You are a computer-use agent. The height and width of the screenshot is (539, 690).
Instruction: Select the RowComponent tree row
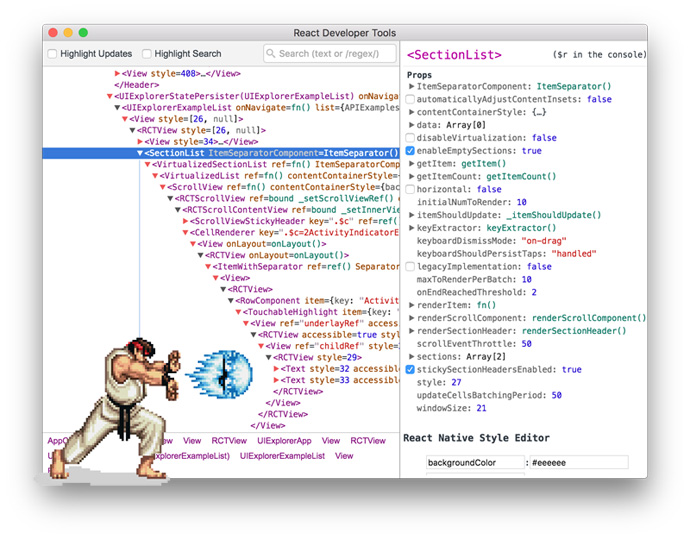pos(221,301)
